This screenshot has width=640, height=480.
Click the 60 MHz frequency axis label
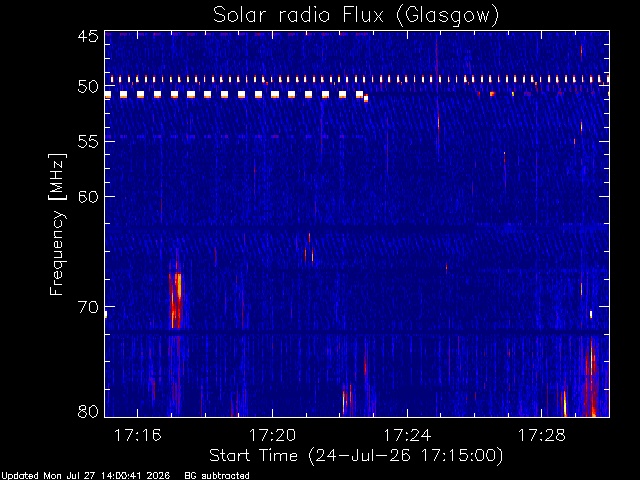[x=88, y=197]
